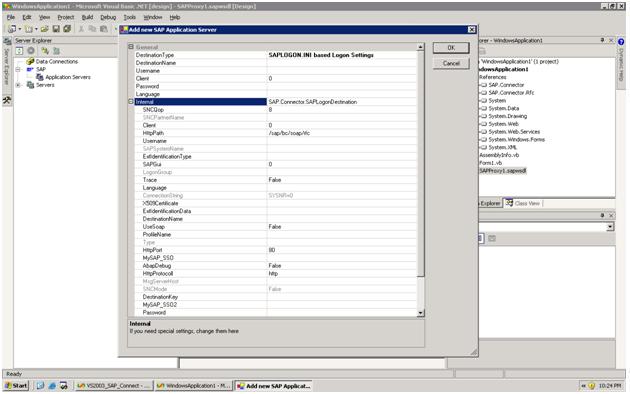
Task: Select the UseSoap property value False
Action: click(342, 227)
